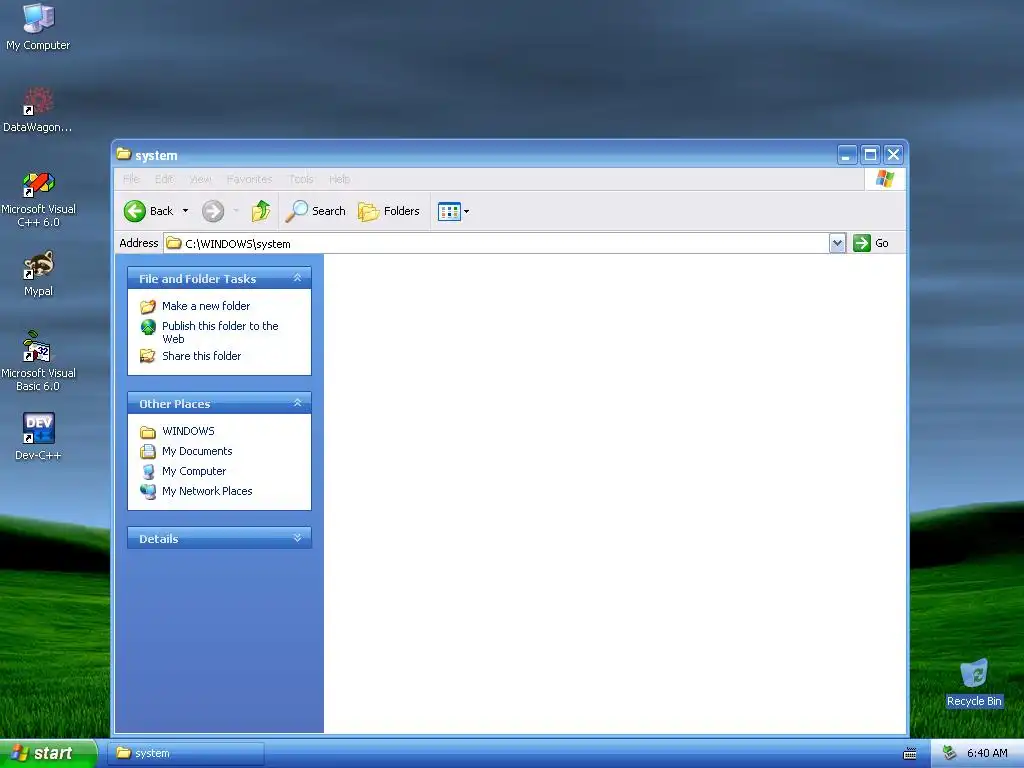Open the View menu

[200, 179]
